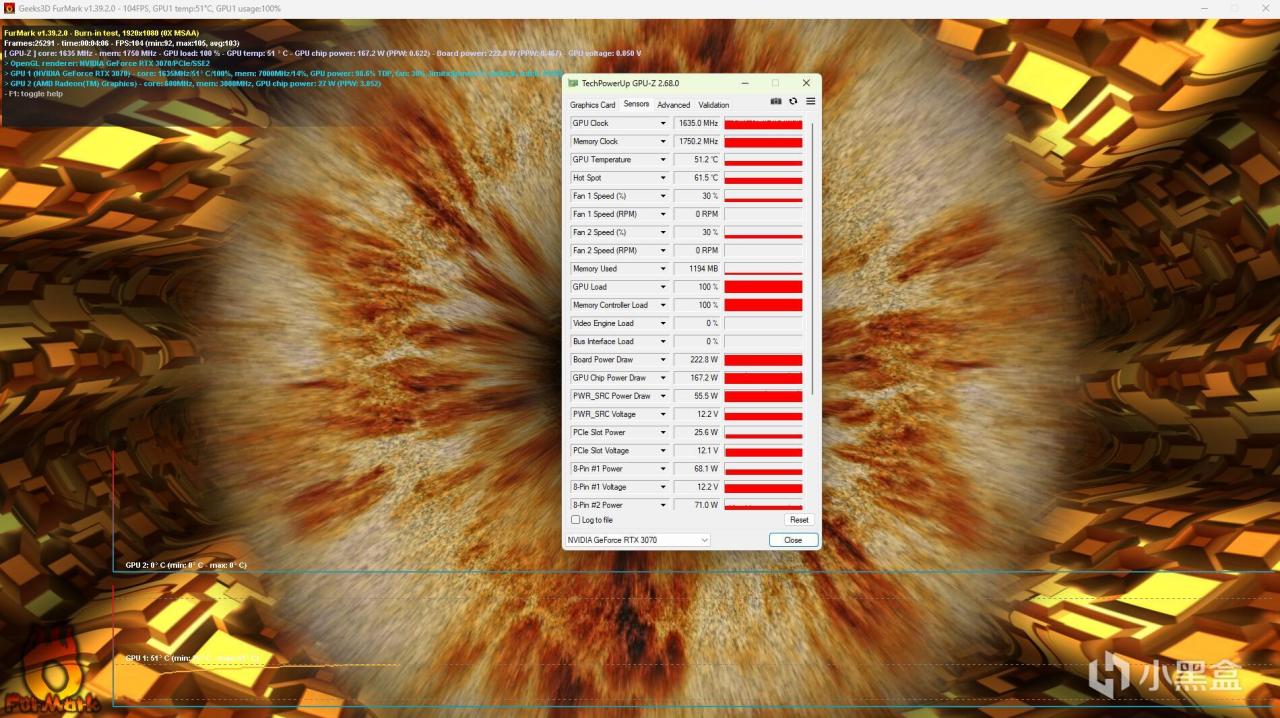Click the GPU Clock value 1635.0 MHz
The width and height of the screenshot is (1280, 718).
coord(697,124)
